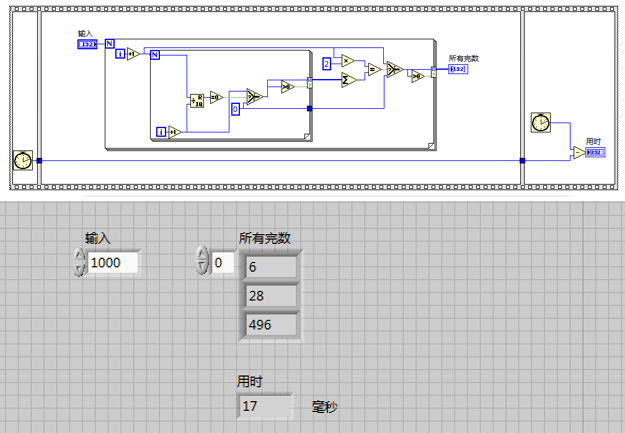Select the Subtract node before 用时
This screenshot has height=433, width=625.
tap(579, 153)
